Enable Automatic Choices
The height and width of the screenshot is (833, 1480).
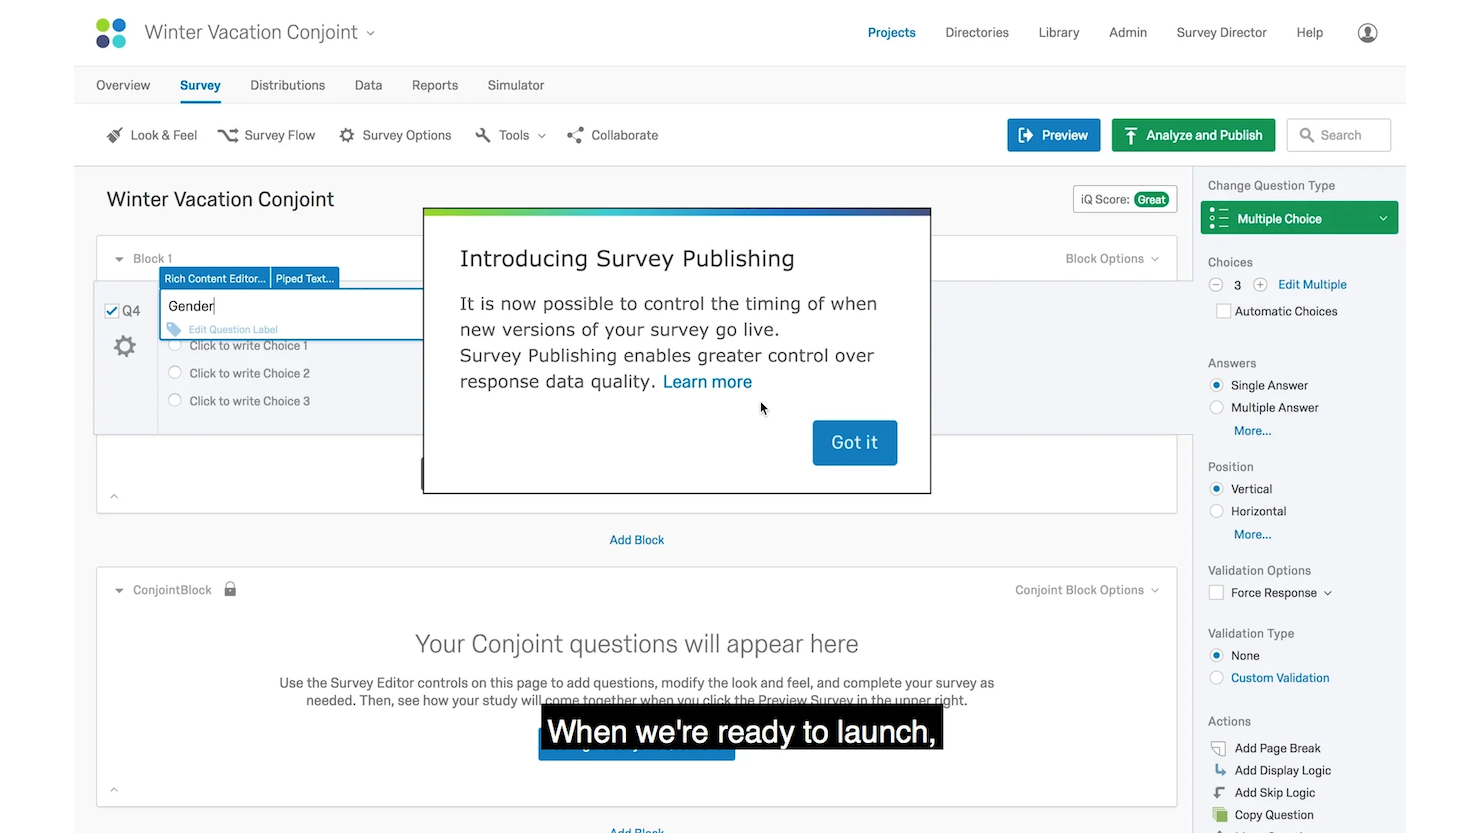click(1224, 311)
